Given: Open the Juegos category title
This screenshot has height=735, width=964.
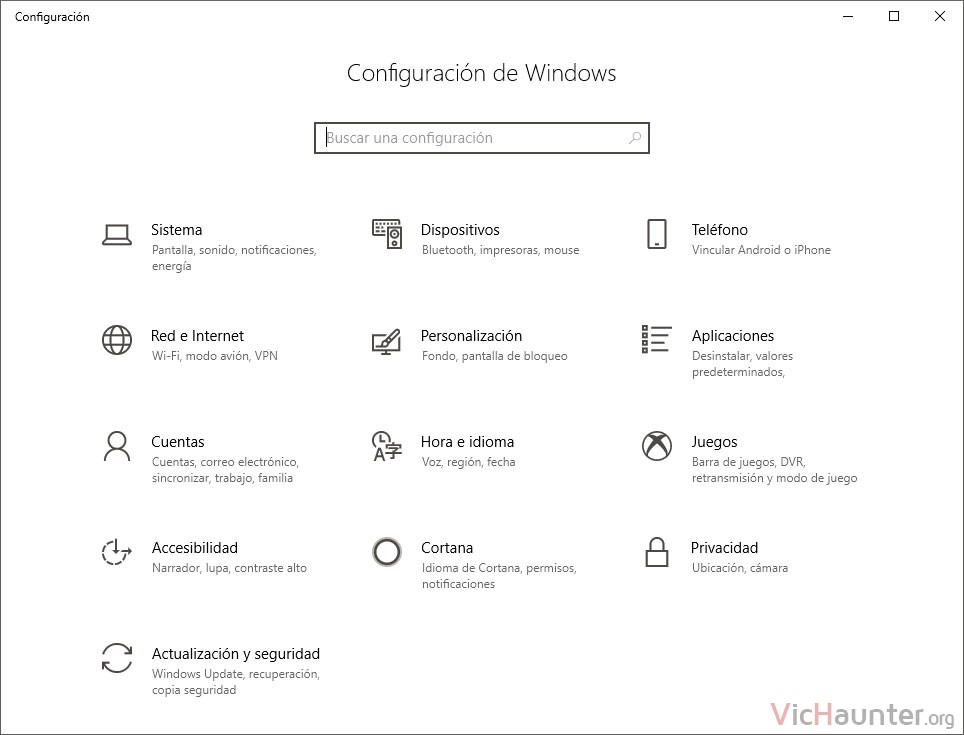Looking at the screenshot, I should click(x=714, y=442).
